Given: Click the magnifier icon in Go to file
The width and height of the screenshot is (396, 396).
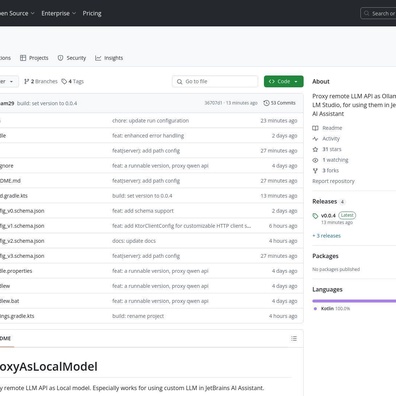Looking at the screenshot, I should pos(179,82).
